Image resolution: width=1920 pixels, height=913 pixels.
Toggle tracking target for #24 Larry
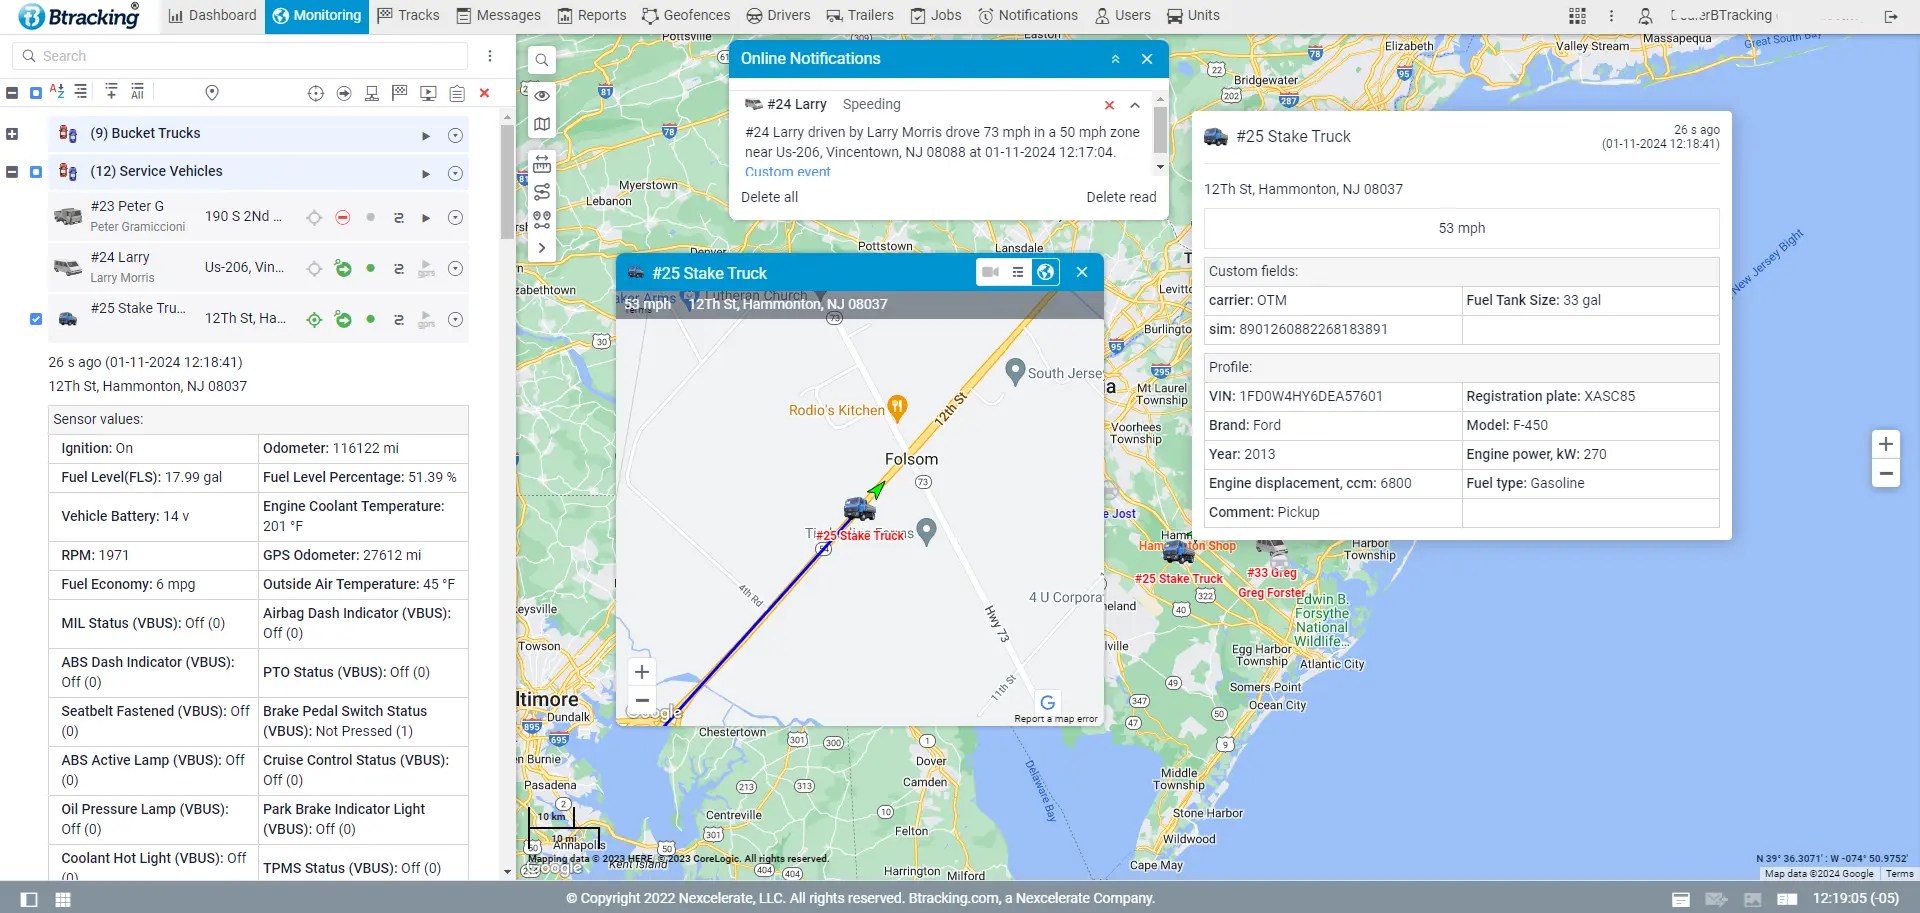click(314, 268)
